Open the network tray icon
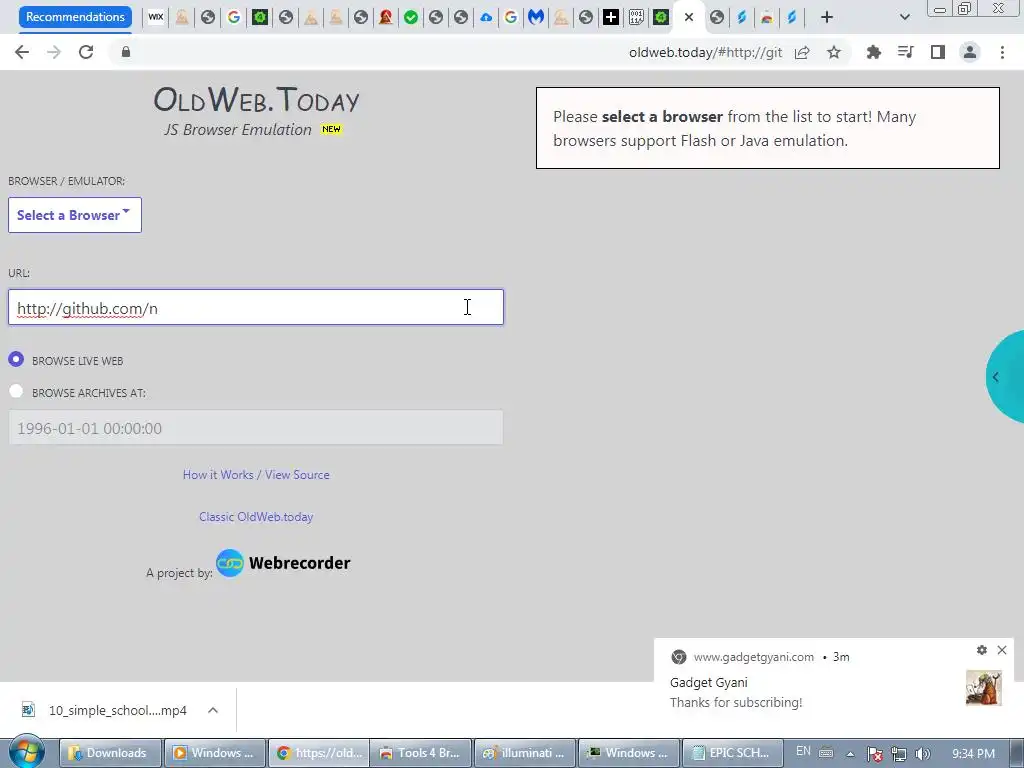The height and width of the screenshot is (768, 1024). (x=899, y=754)
